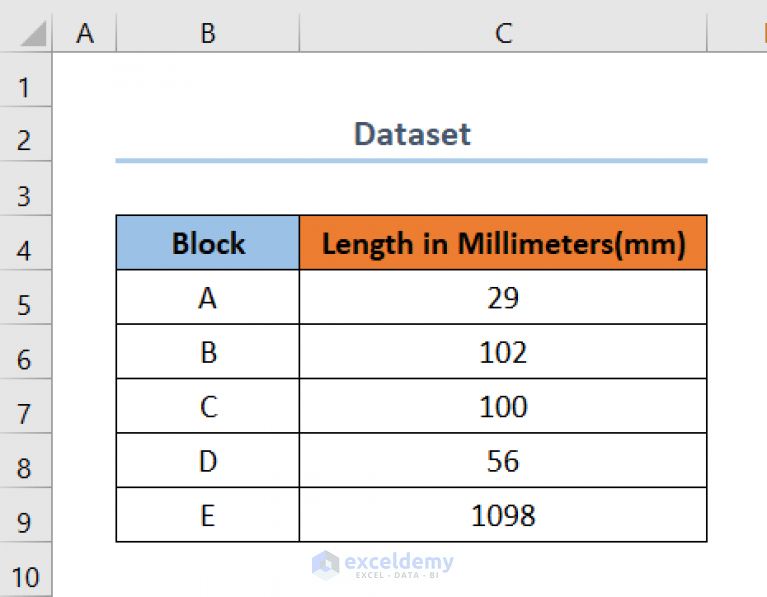Click the cell containing 1098
The height and width of the screenshot is (597, 767).
click(503, 516)
